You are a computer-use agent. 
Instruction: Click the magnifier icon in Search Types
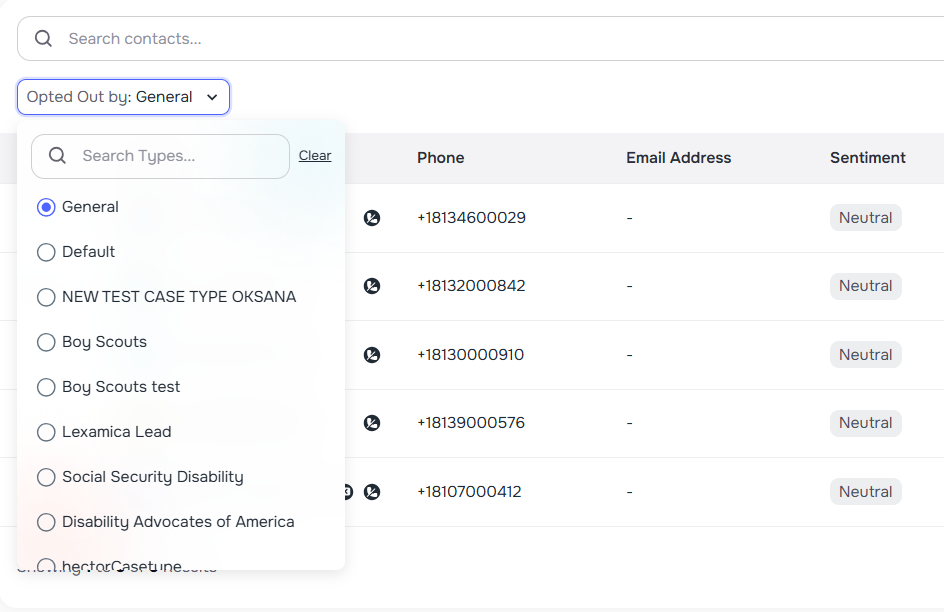57,156
